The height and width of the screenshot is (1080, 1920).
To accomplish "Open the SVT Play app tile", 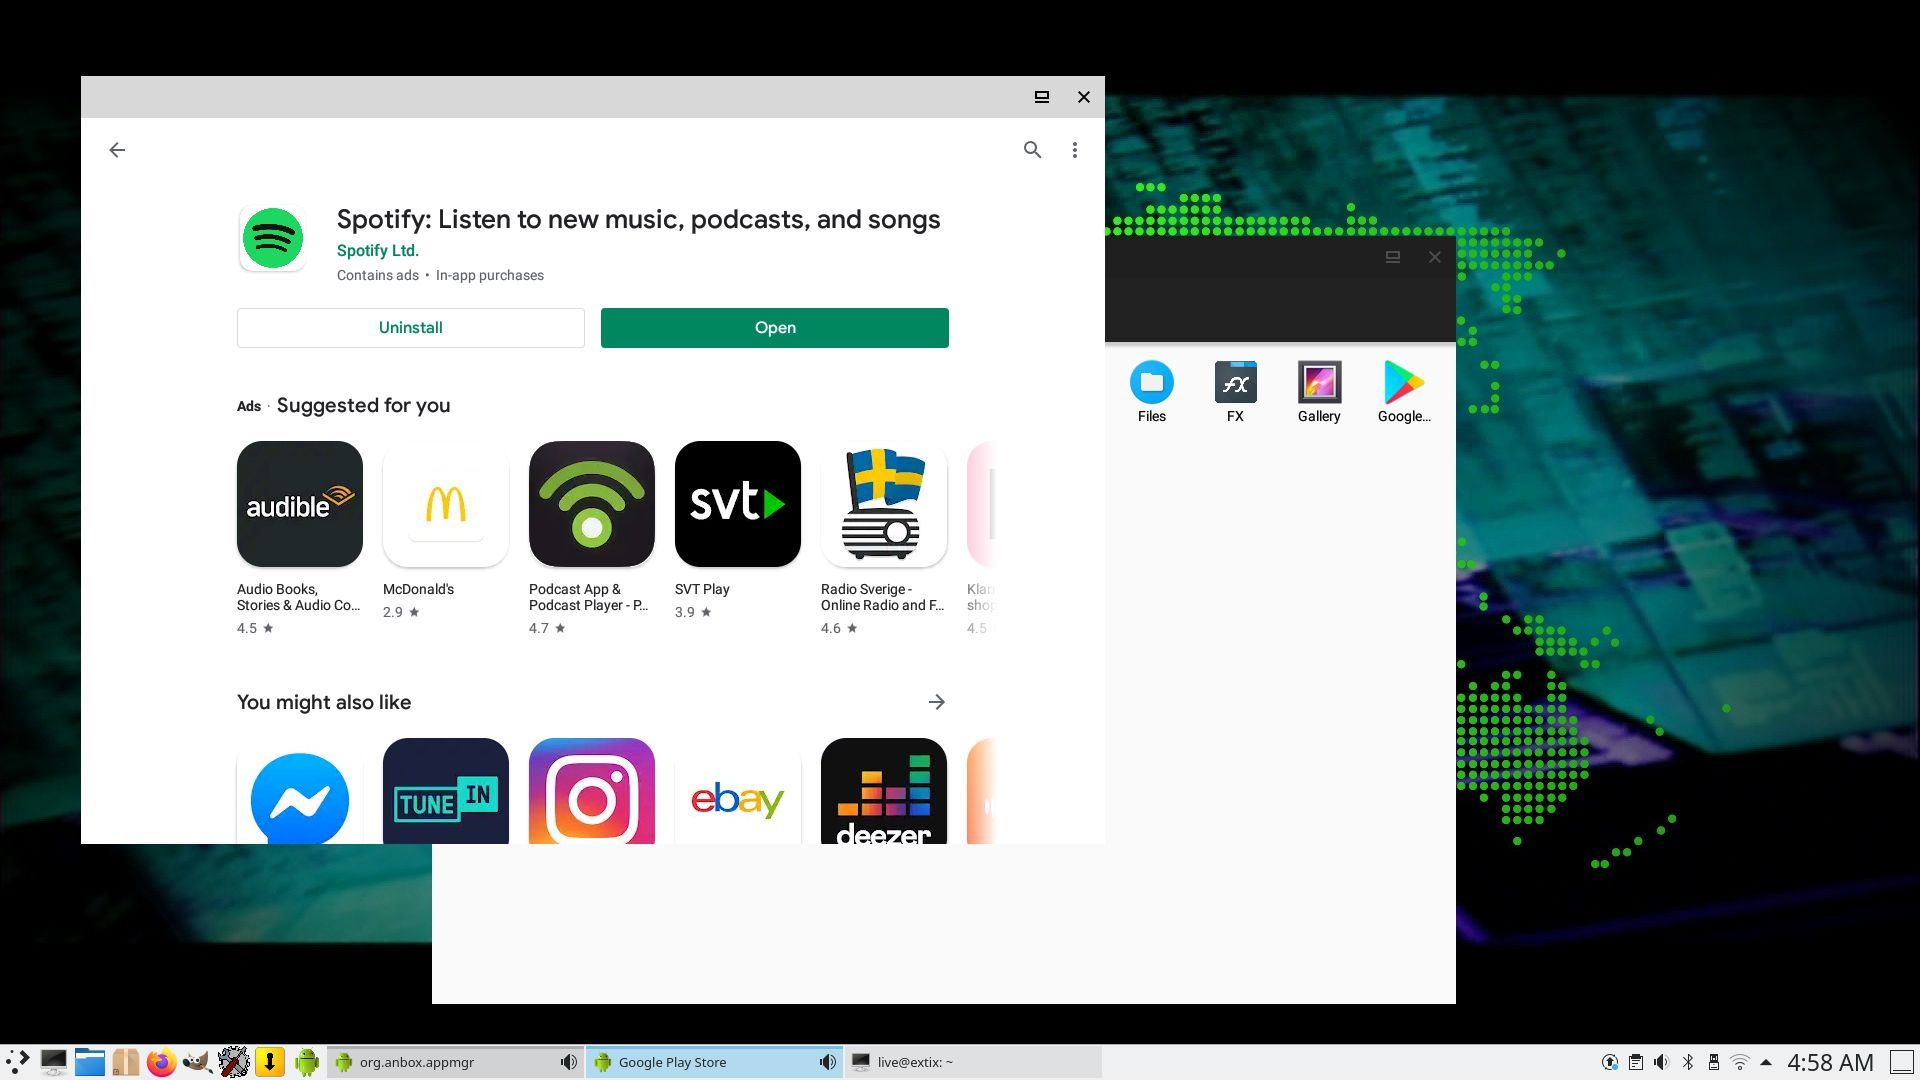I will 738,504.
